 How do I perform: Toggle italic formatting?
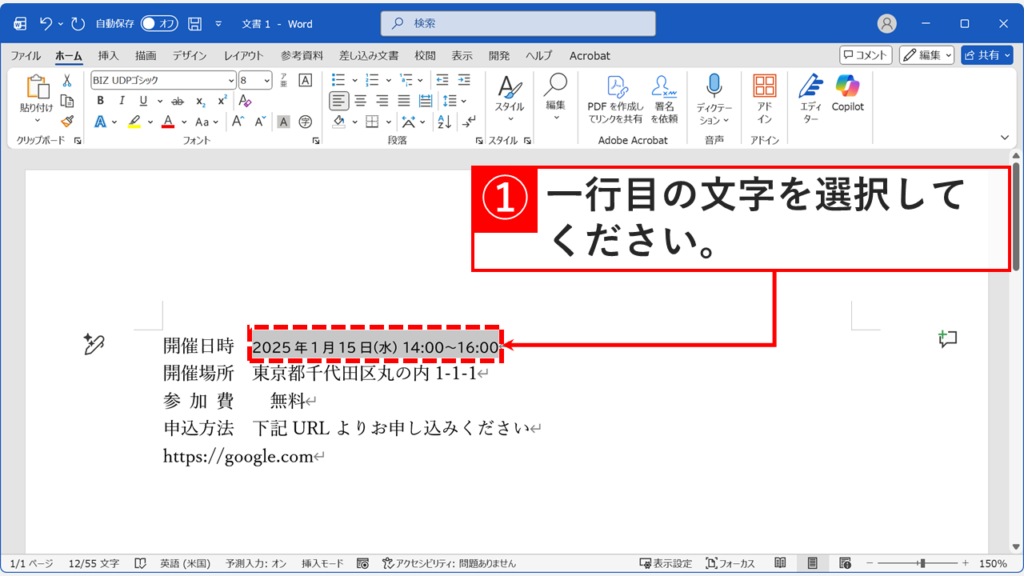(x=120, y=99)
